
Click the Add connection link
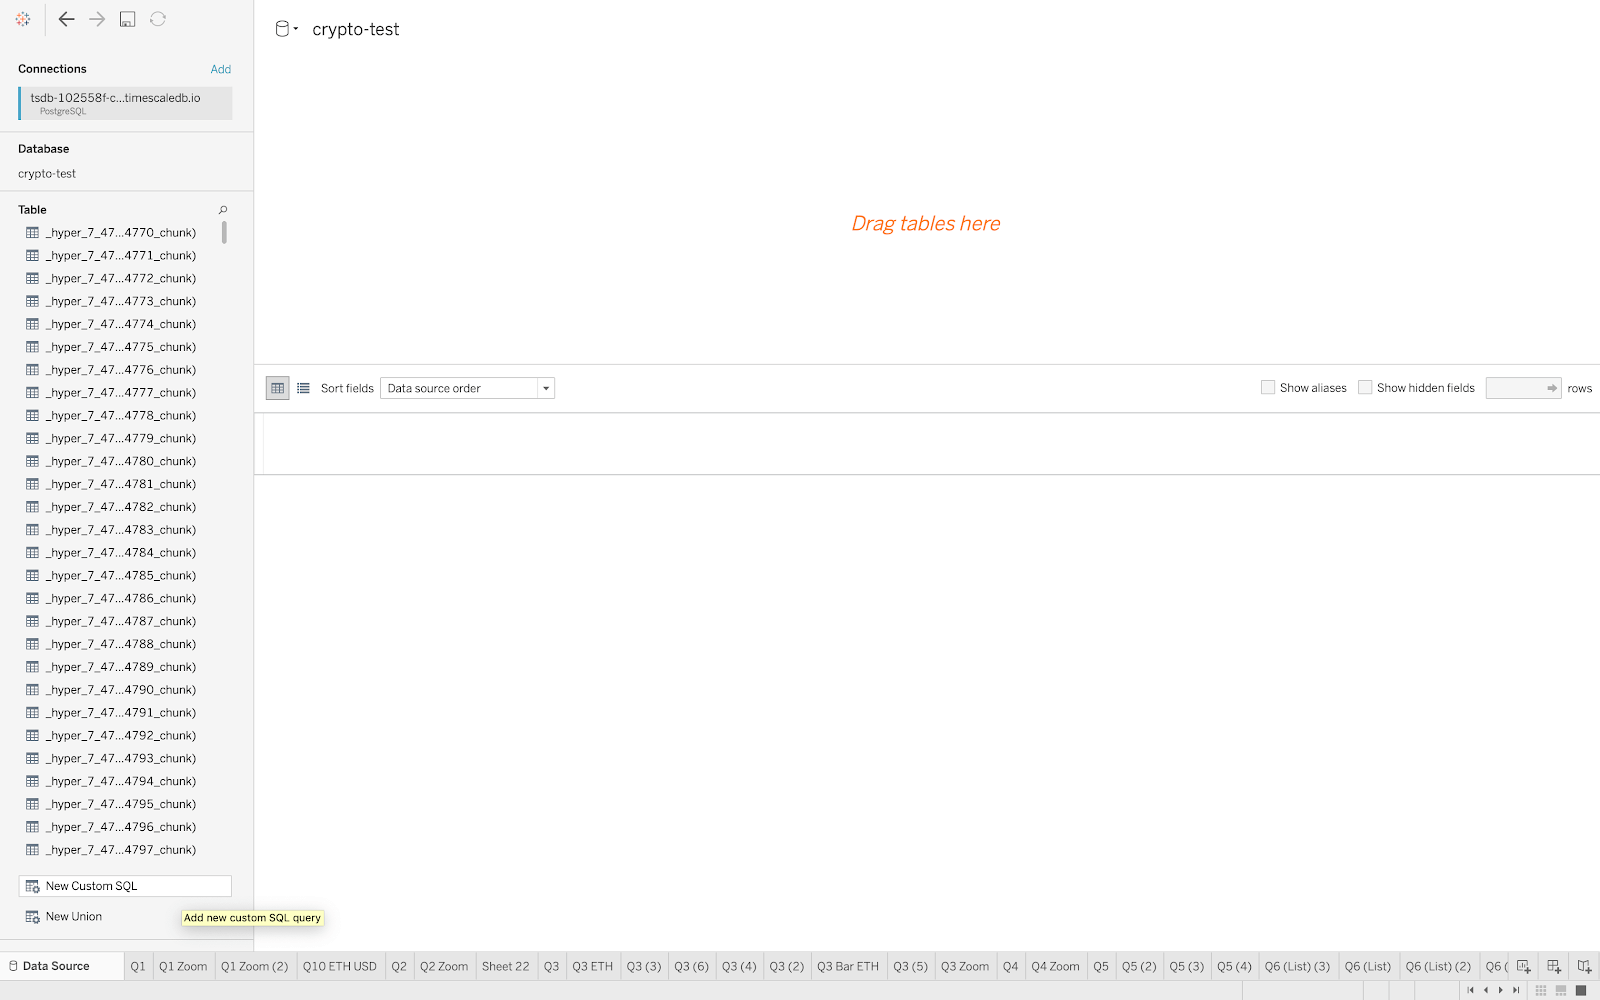(220, 69)
